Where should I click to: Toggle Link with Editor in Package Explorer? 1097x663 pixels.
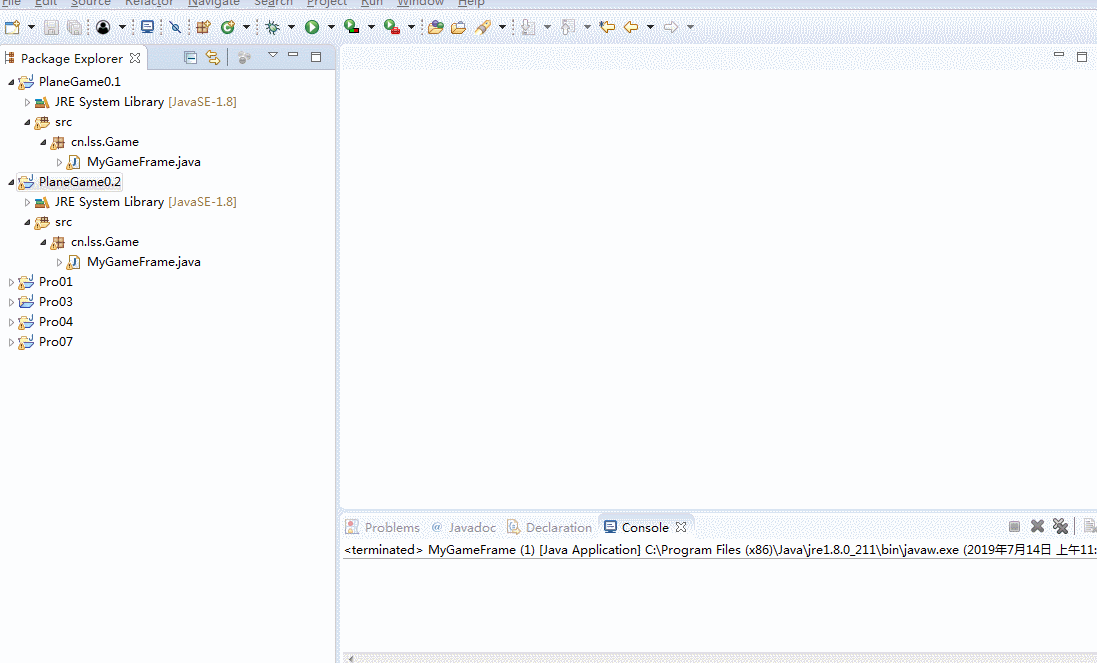[213, 57]
